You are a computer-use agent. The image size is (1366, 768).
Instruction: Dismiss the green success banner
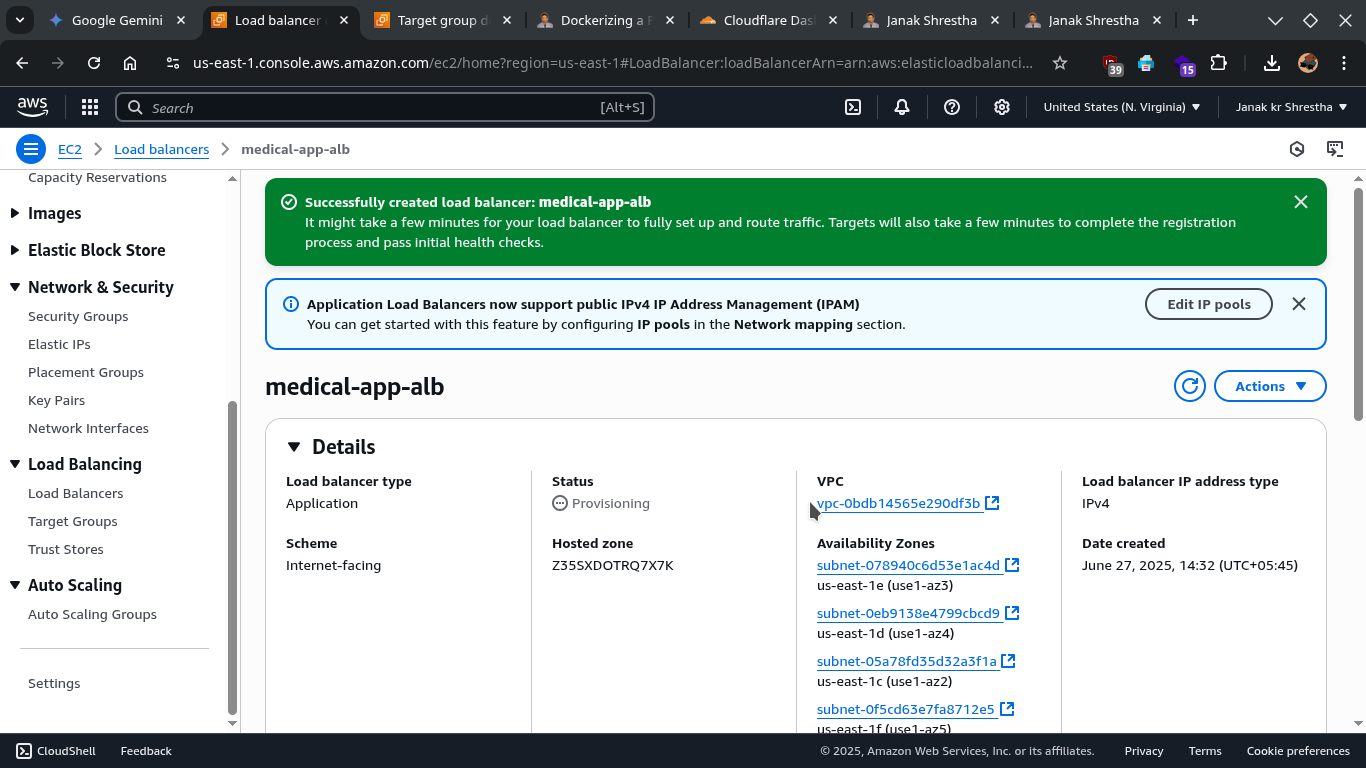pyautogui.click(x=1301, y=202)
